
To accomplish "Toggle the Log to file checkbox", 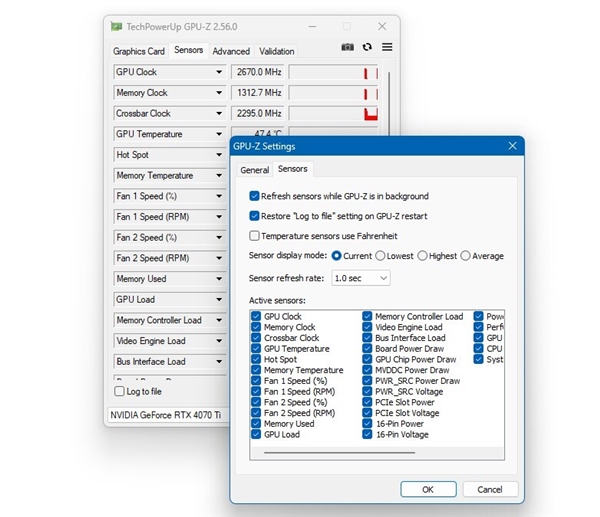I will (x=120, y=391).
